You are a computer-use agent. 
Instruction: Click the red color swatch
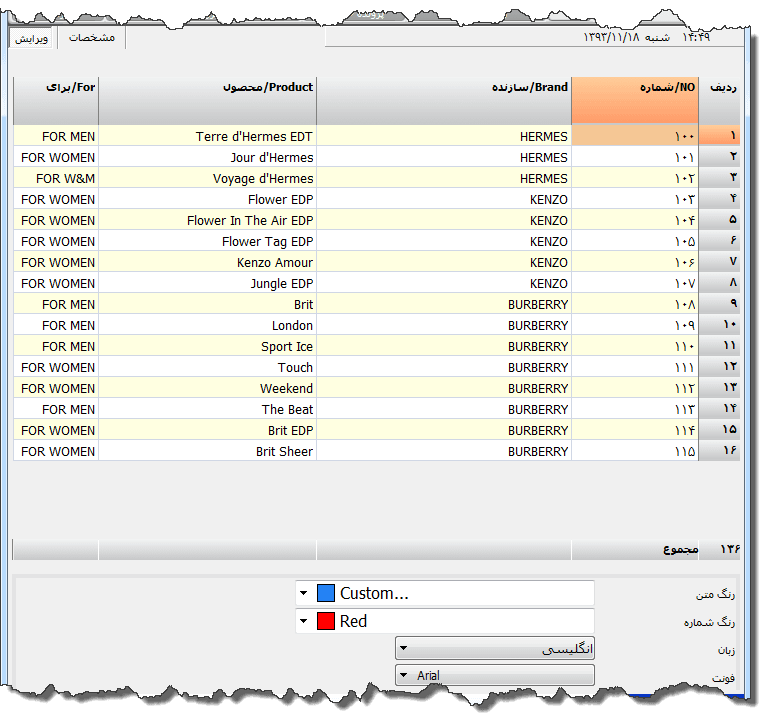tap(325, 621)
